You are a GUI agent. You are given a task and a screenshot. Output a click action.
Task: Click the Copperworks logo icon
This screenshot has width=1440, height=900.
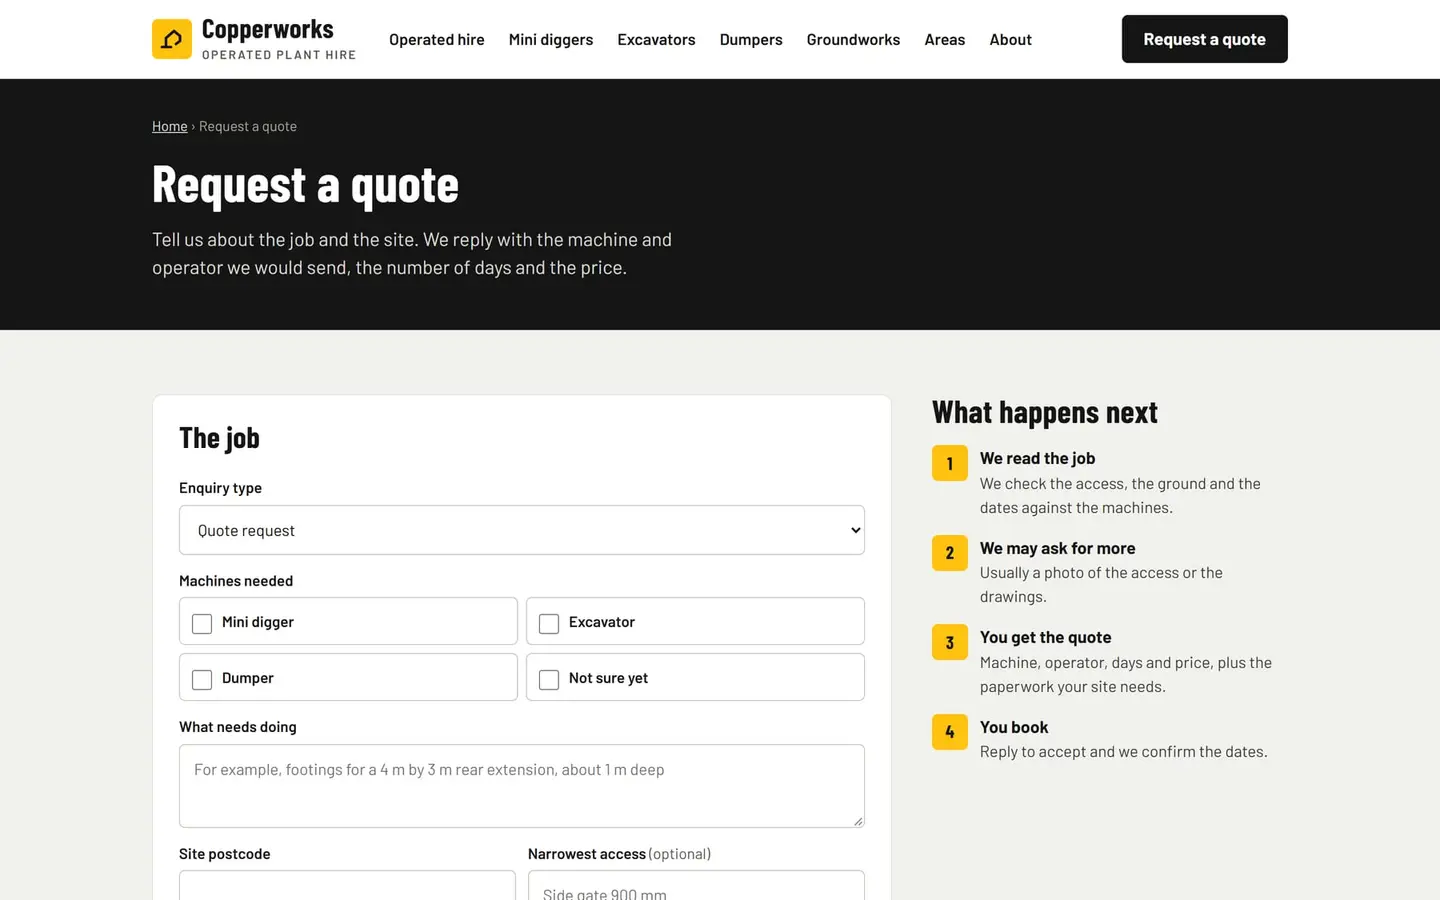172,39
